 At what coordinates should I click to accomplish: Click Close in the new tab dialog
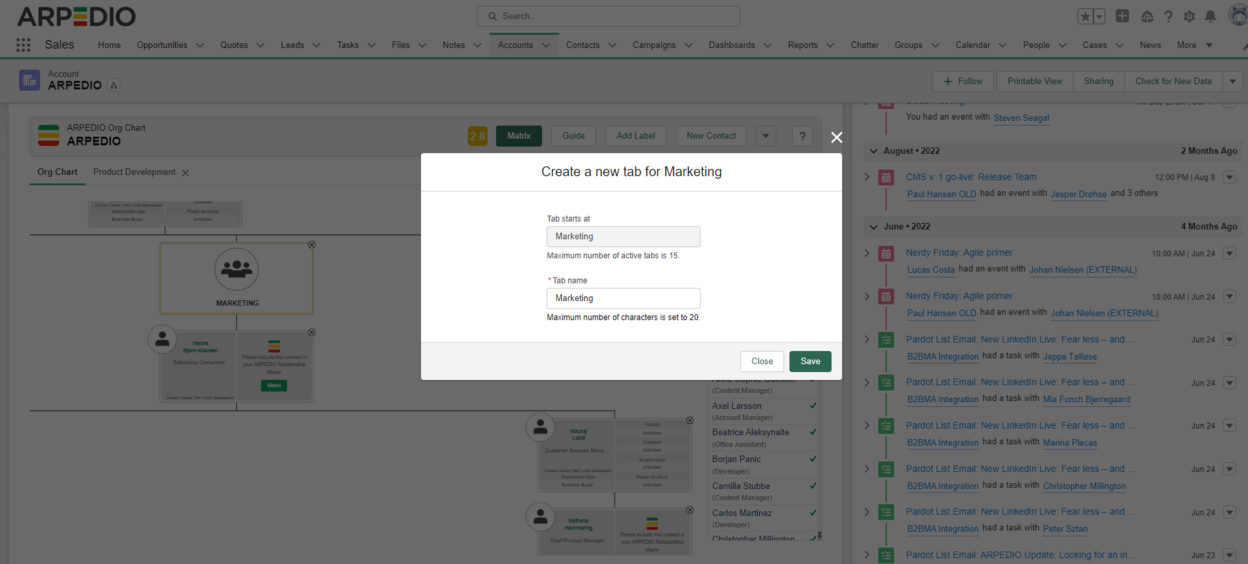pos(762,361)
